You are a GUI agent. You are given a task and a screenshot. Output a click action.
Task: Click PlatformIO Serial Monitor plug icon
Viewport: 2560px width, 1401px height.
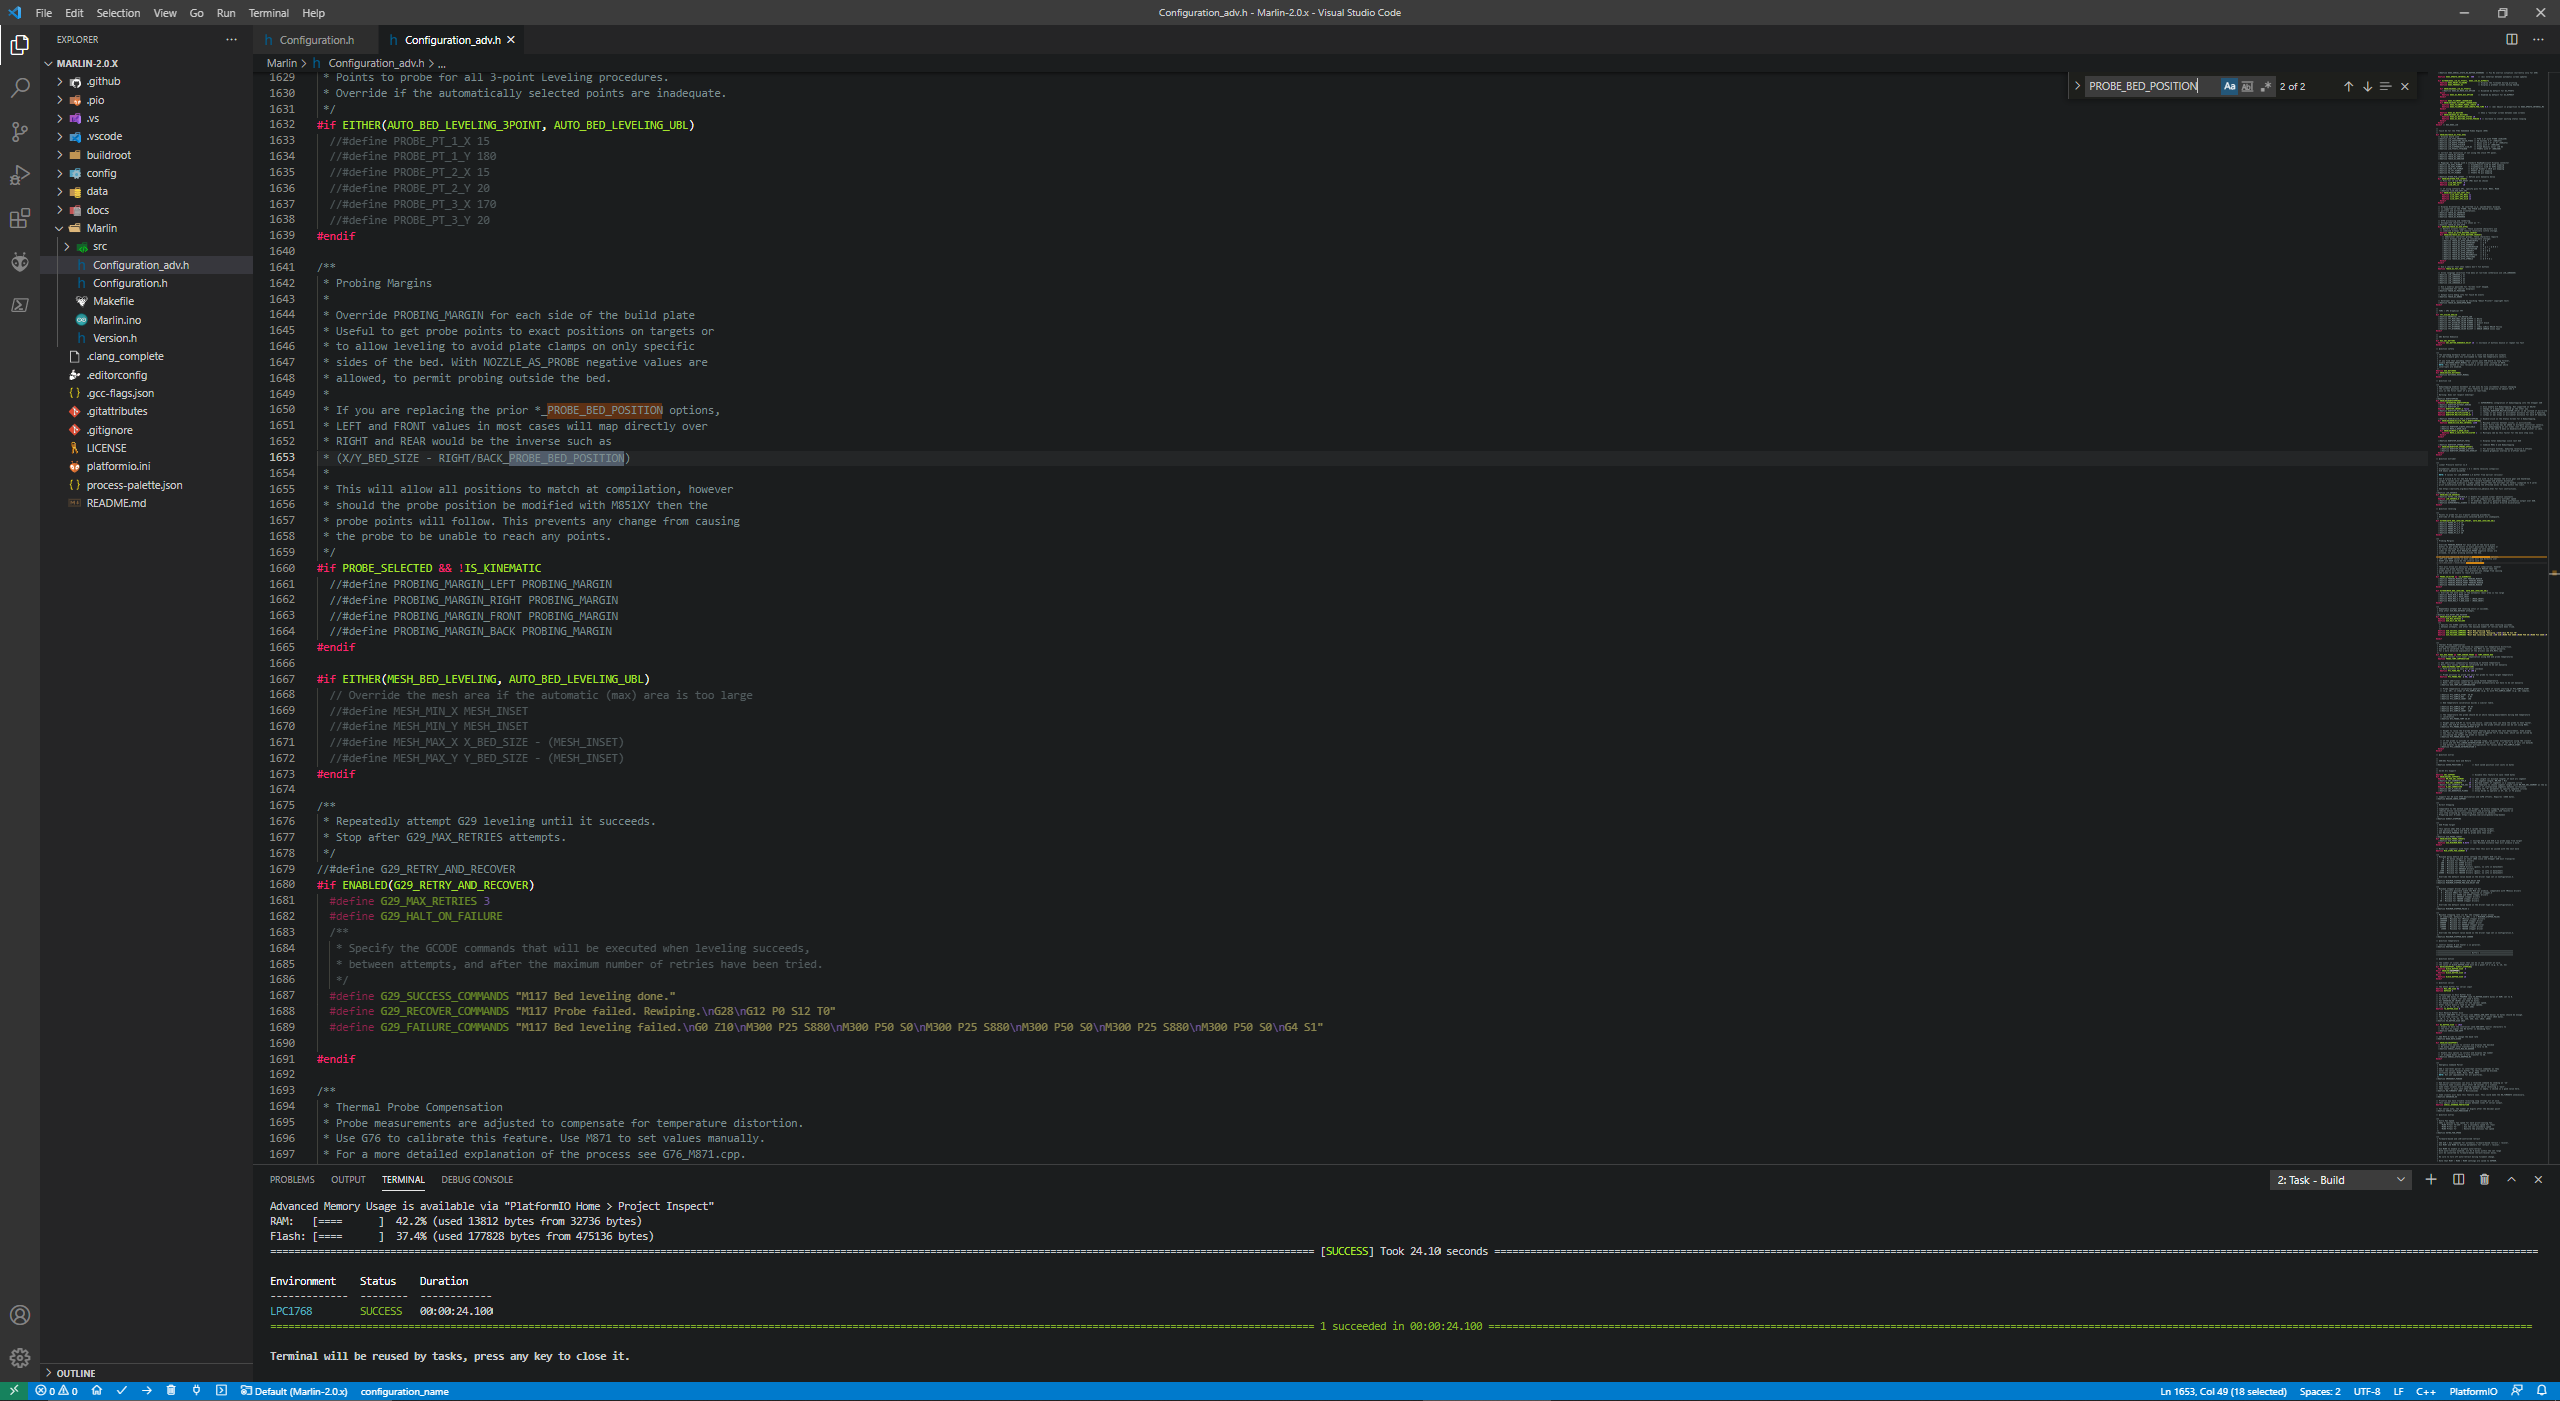click(x=196, y=1390)
